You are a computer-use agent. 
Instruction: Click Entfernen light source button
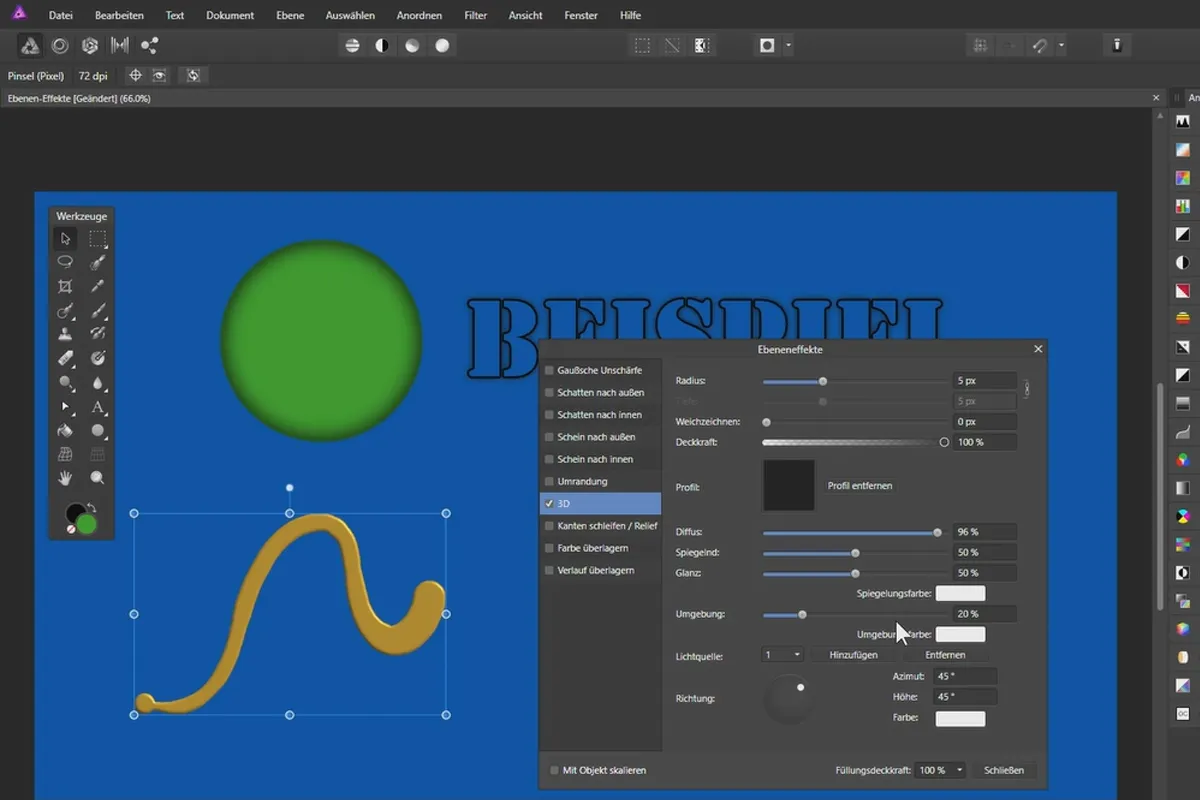[x=945, y=655]
